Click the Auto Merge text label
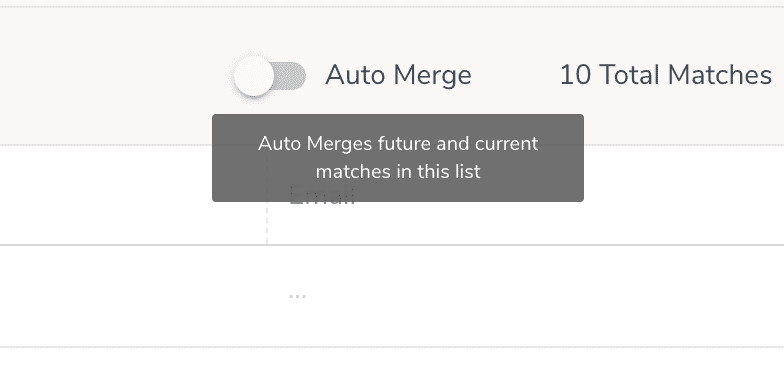The image size is (784, 392). click(398, 76)
